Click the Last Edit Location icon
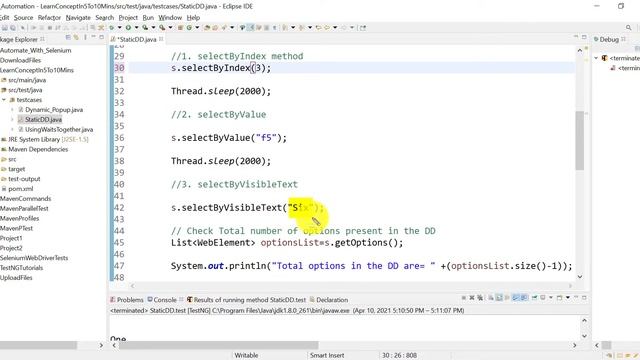The width and height of the screenshot is (640, 360). coord(318,28)
